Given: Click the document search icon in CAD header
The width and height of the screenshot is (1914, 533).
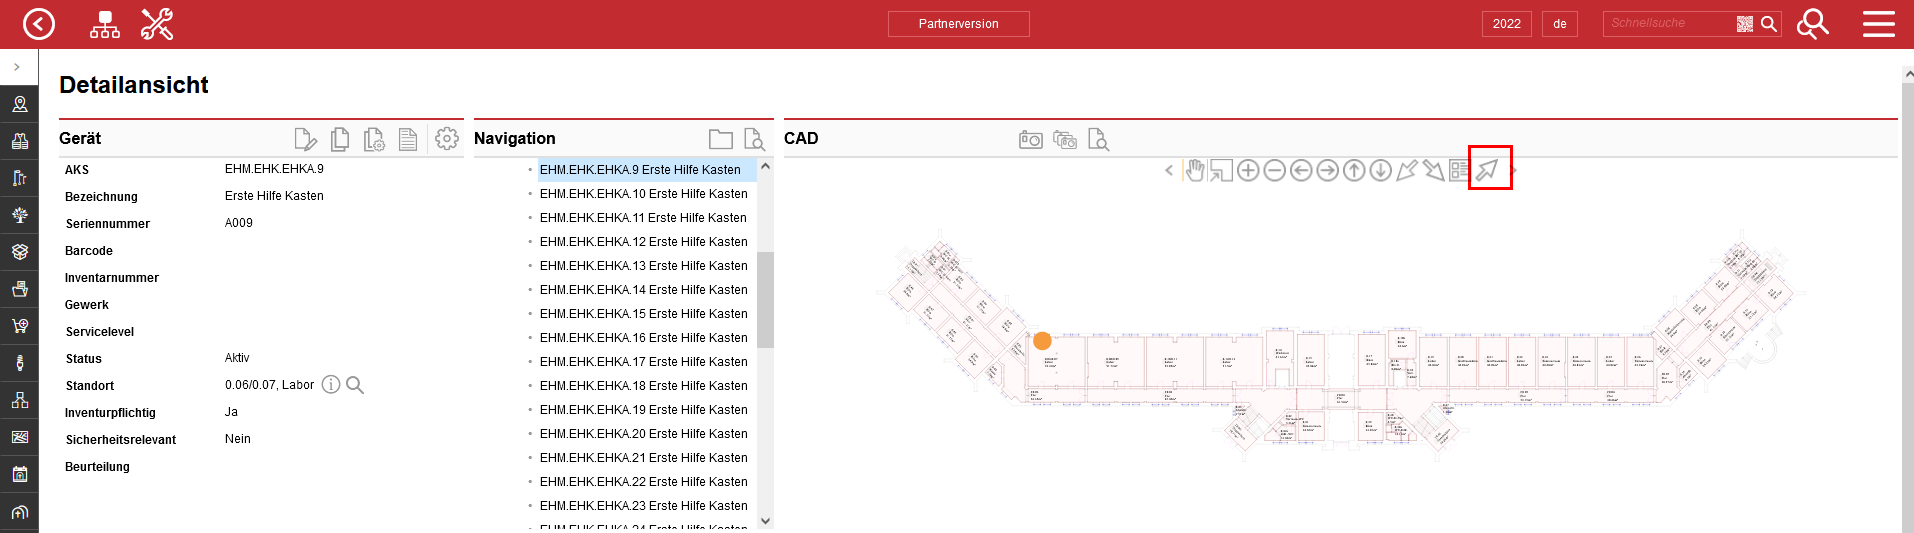Looking at the screenshot, I should click(x=1098, y=139).
